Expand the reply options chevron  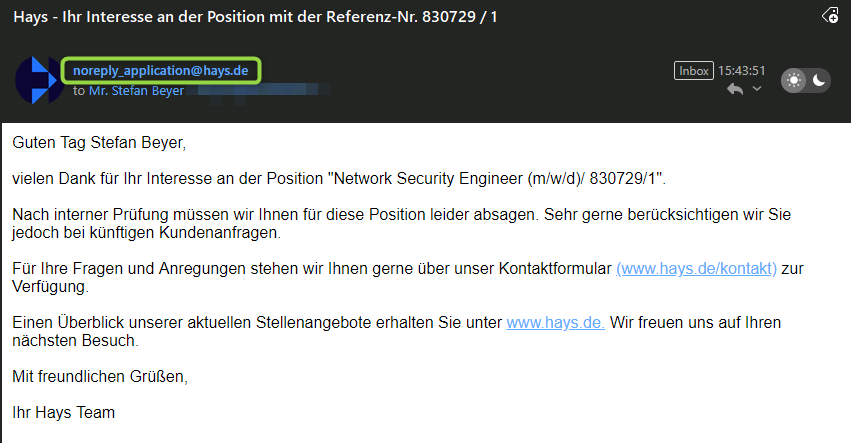coord(756,89)
